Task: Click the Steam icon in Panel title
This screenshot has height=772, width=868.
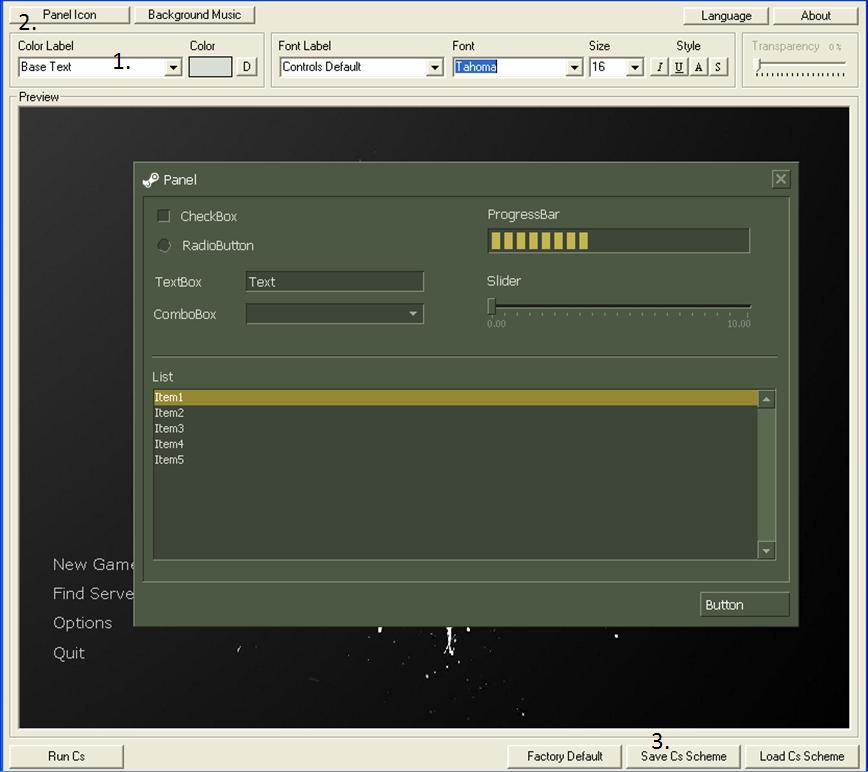Action: (x=151, y=180)
